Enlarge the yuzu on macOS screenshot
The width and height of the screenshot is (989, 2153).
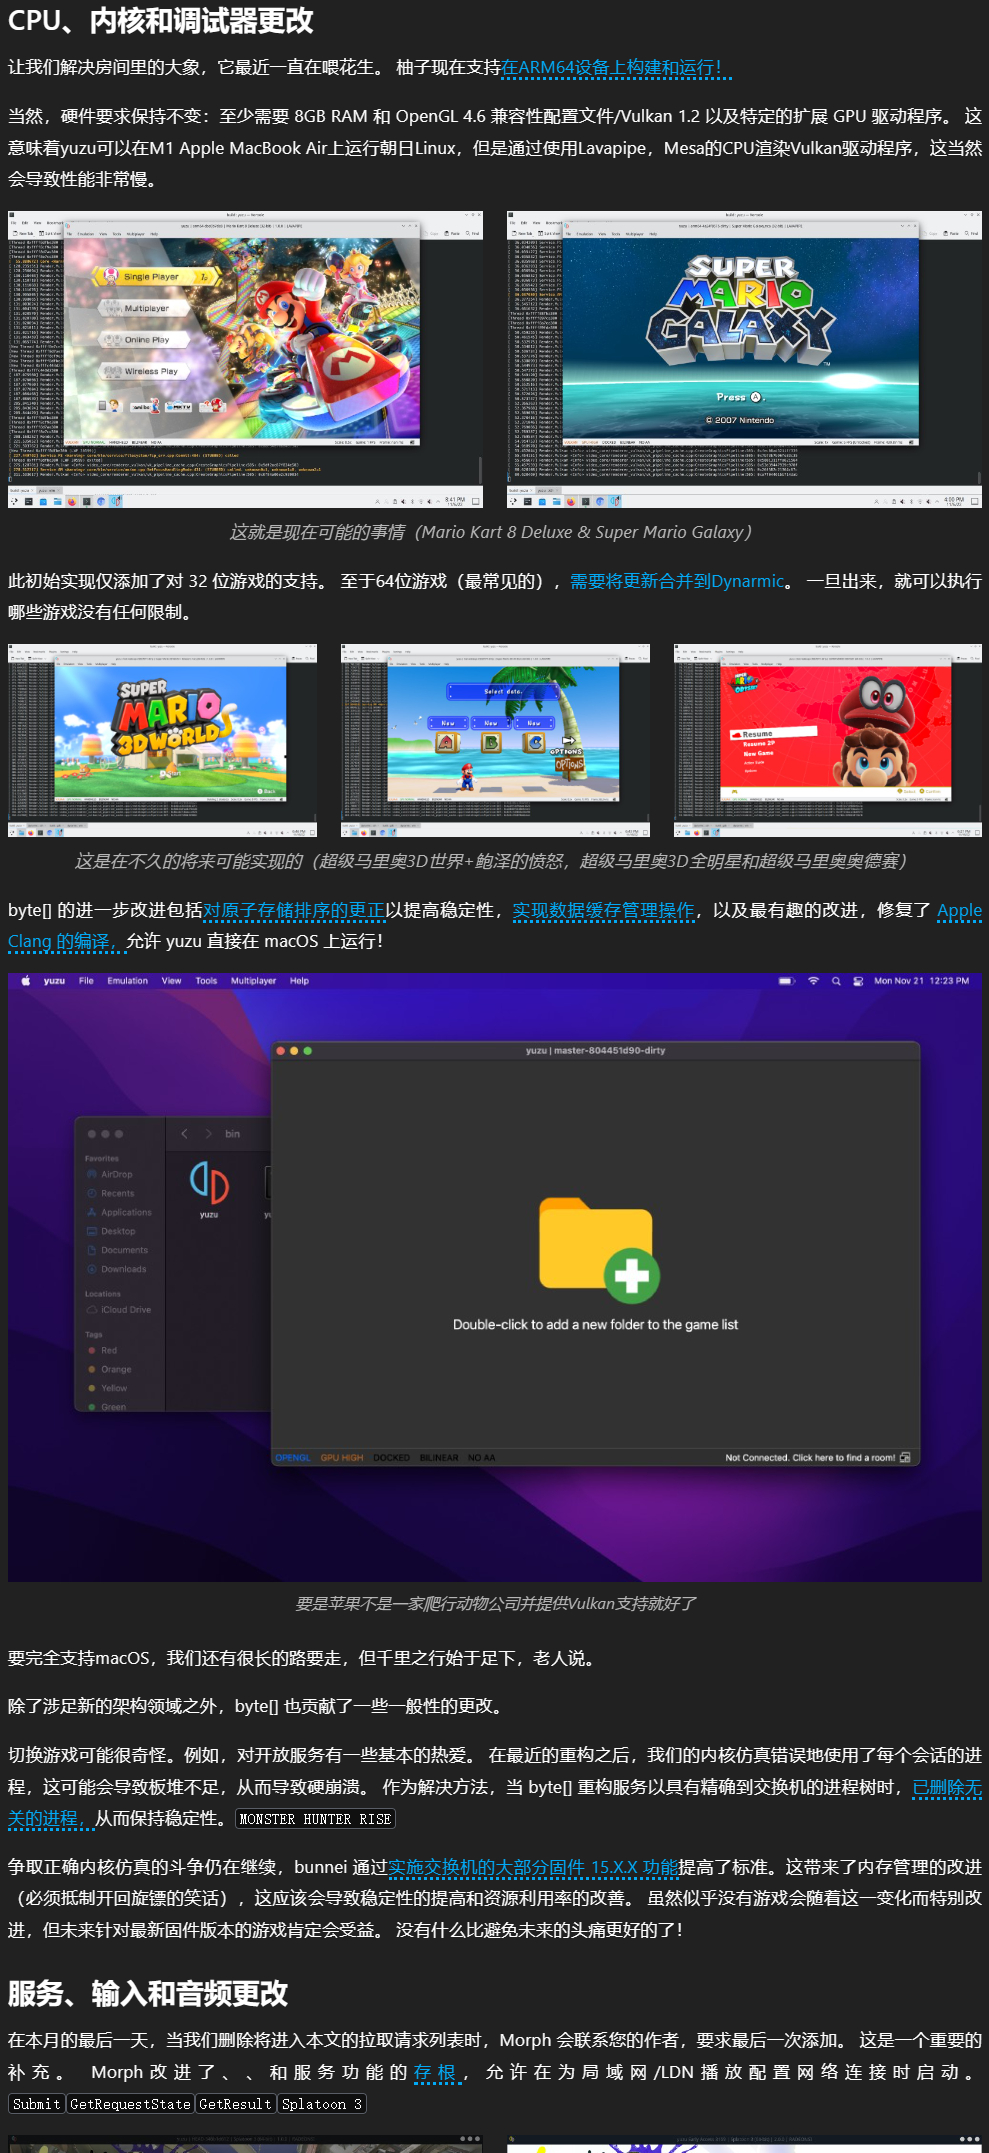(x=495, y=1277)
